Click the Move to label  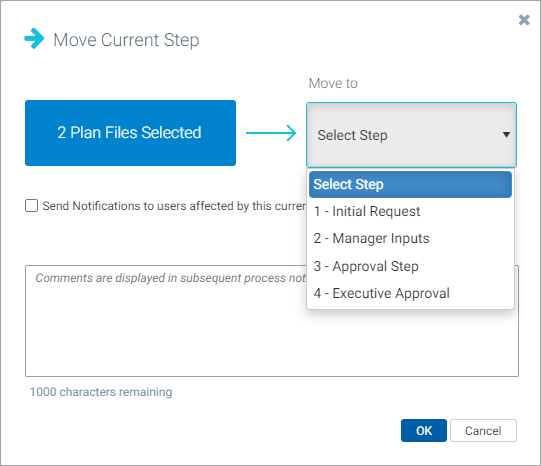(333, 83)
